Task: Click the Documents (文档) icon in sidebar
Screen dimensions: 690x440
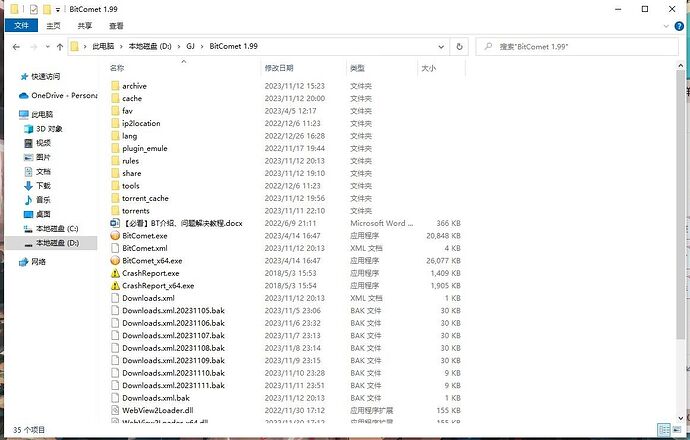Action: pyautogui.click(x=29, y=172)
